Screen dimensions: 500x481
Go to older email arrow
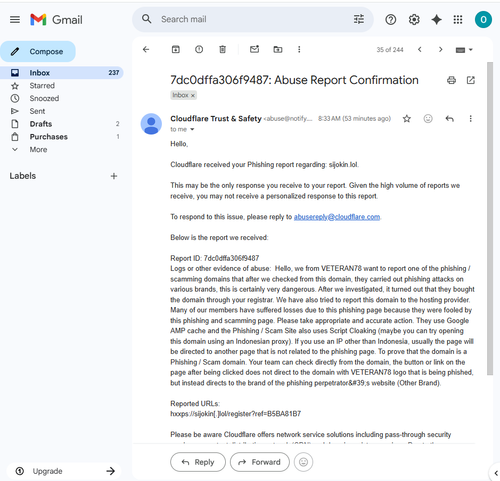tap(440, 50)
